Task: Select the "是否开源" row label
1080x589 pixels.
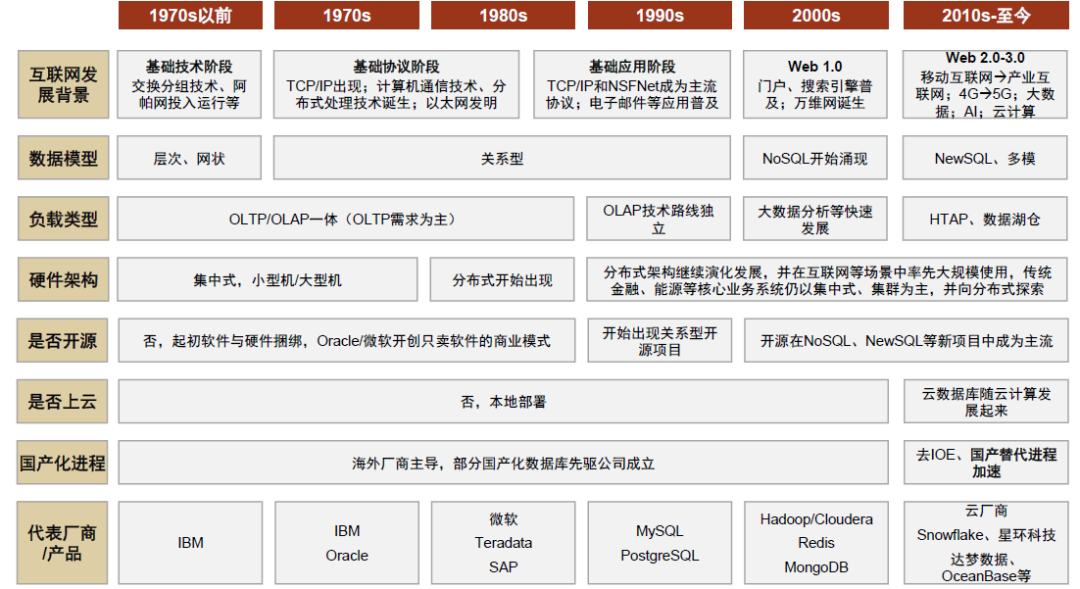Action: tap(63, 340)
